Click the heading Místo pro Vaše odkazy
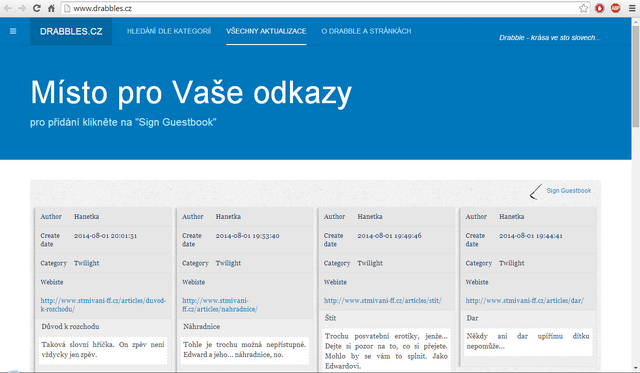 (191, 93)
